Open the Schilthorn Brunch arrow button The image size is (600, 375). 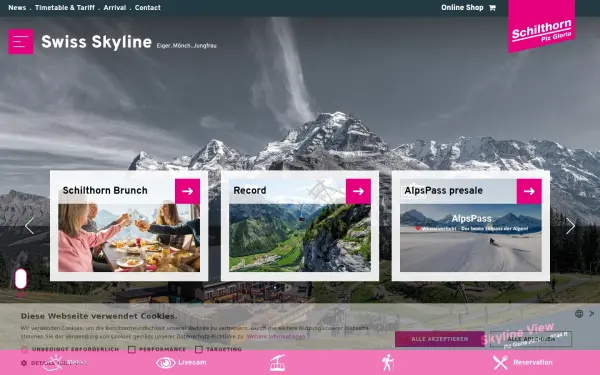point(188,191)
